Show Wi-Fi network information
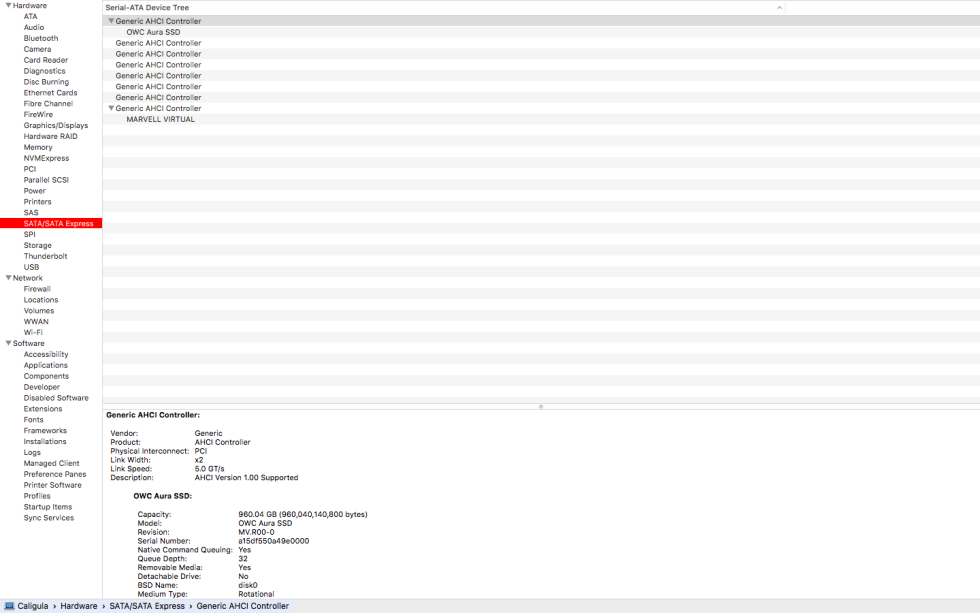Viewport: 980px width, 613px height. [x=33, y=332]
